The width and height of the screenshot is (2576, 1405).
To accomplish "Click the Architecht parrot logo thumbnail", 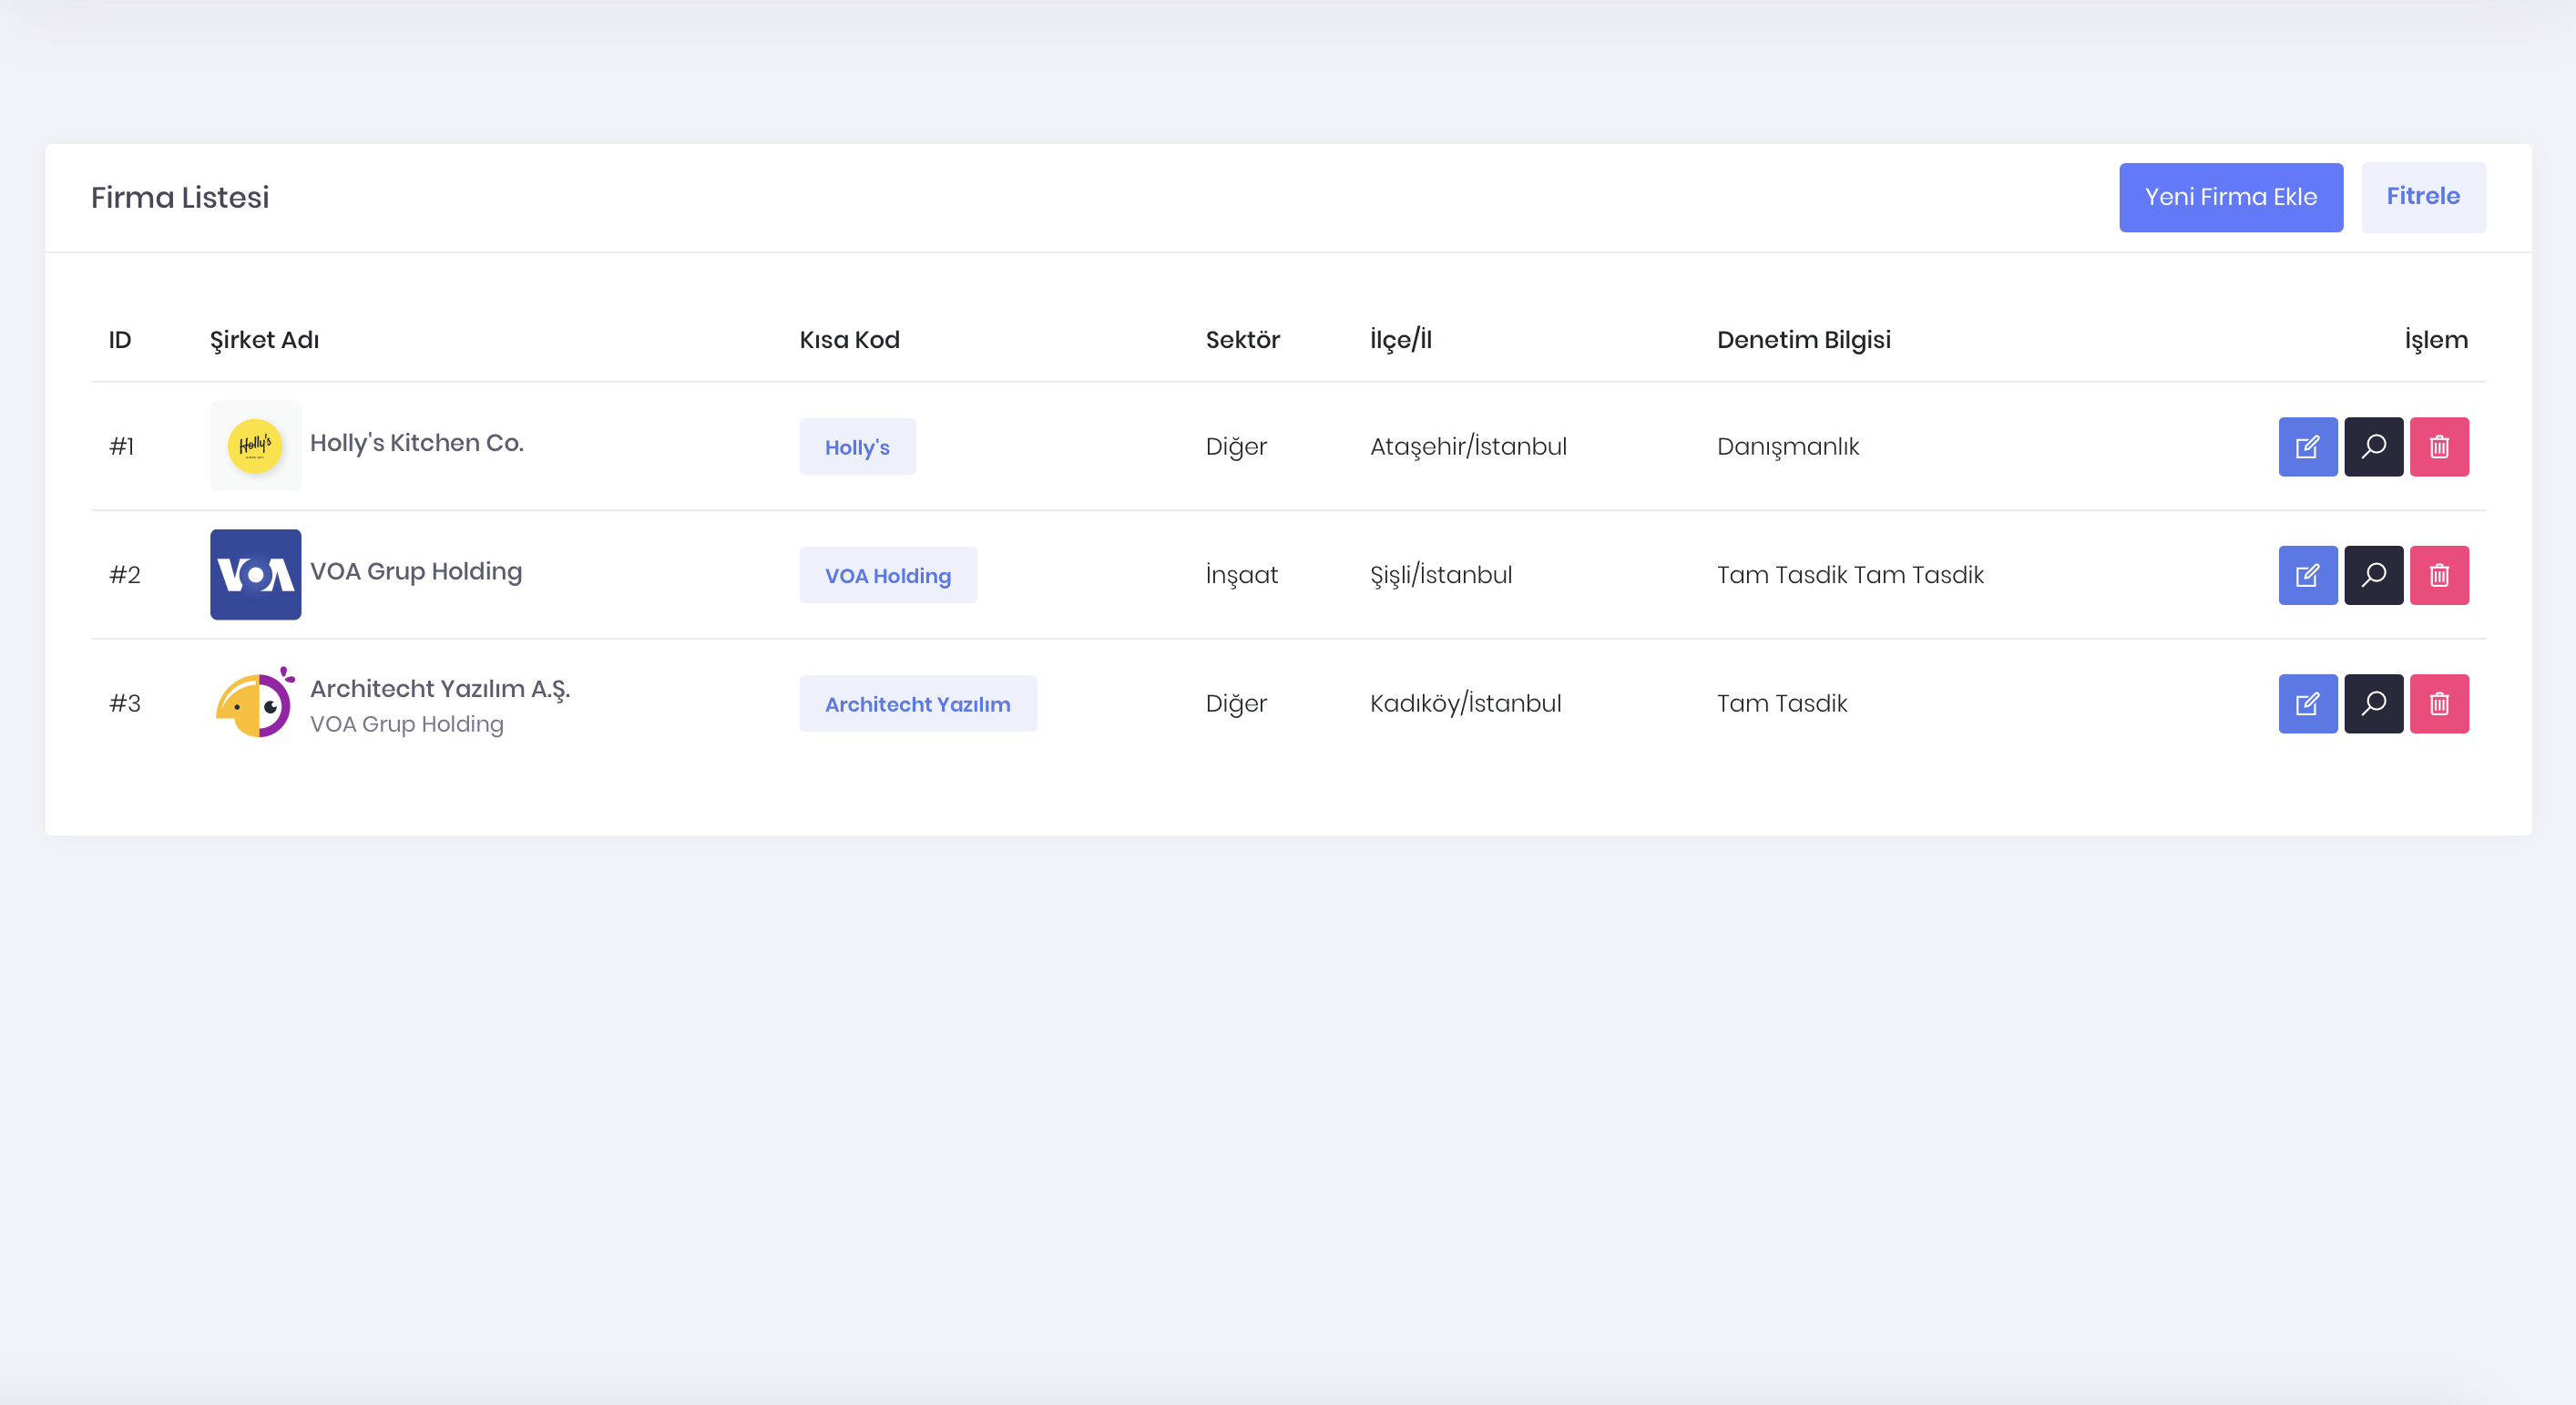I will tap(255, 703).
